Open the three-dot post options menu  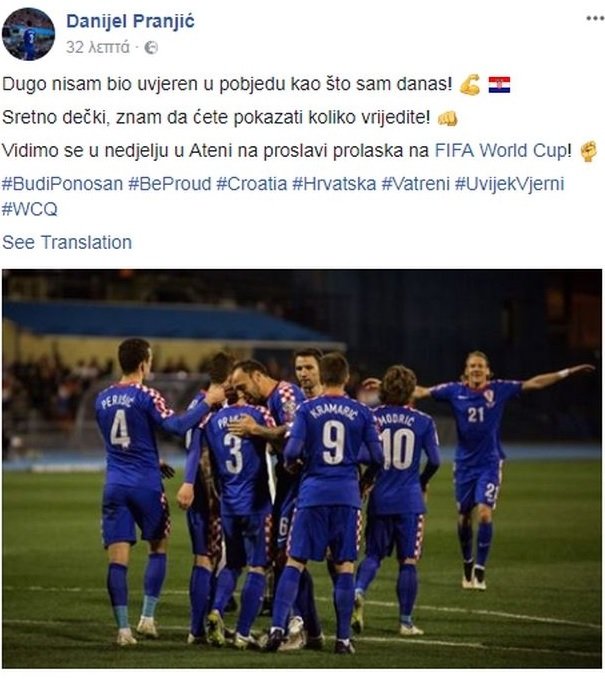tap(595, 18)
